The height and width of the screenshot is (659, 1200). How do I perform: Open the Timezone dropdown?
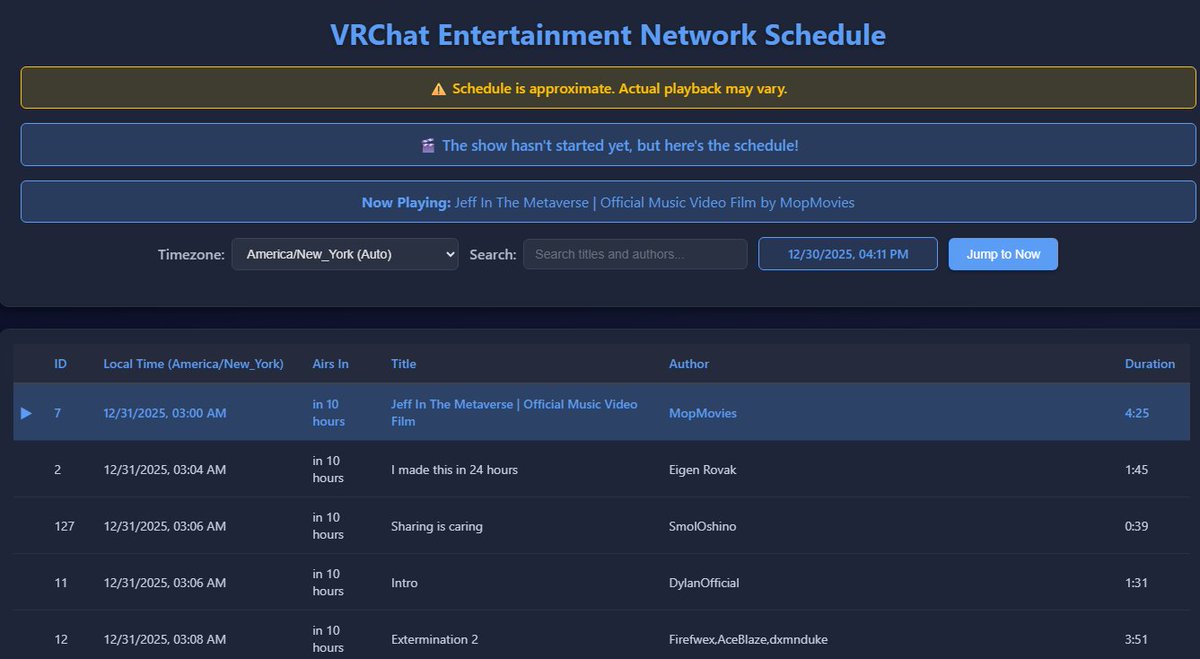tap(345, 254)
